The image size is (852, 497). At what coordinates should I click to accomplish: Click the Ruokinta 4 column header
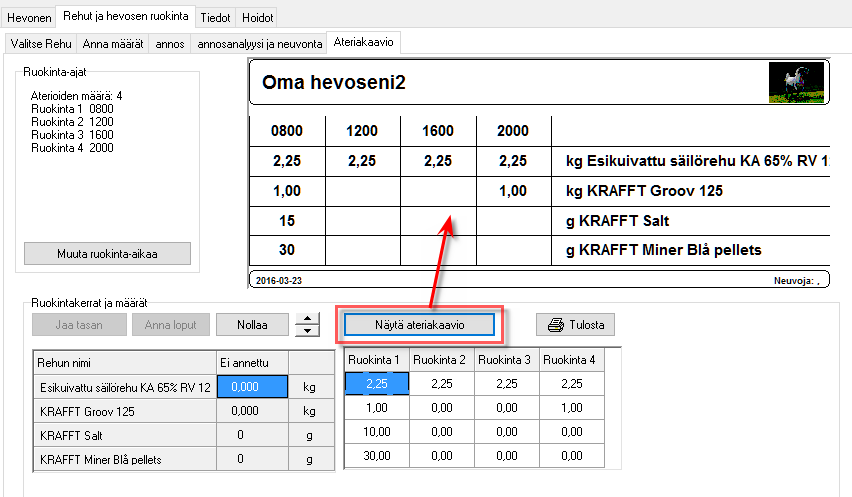point(572,359)
